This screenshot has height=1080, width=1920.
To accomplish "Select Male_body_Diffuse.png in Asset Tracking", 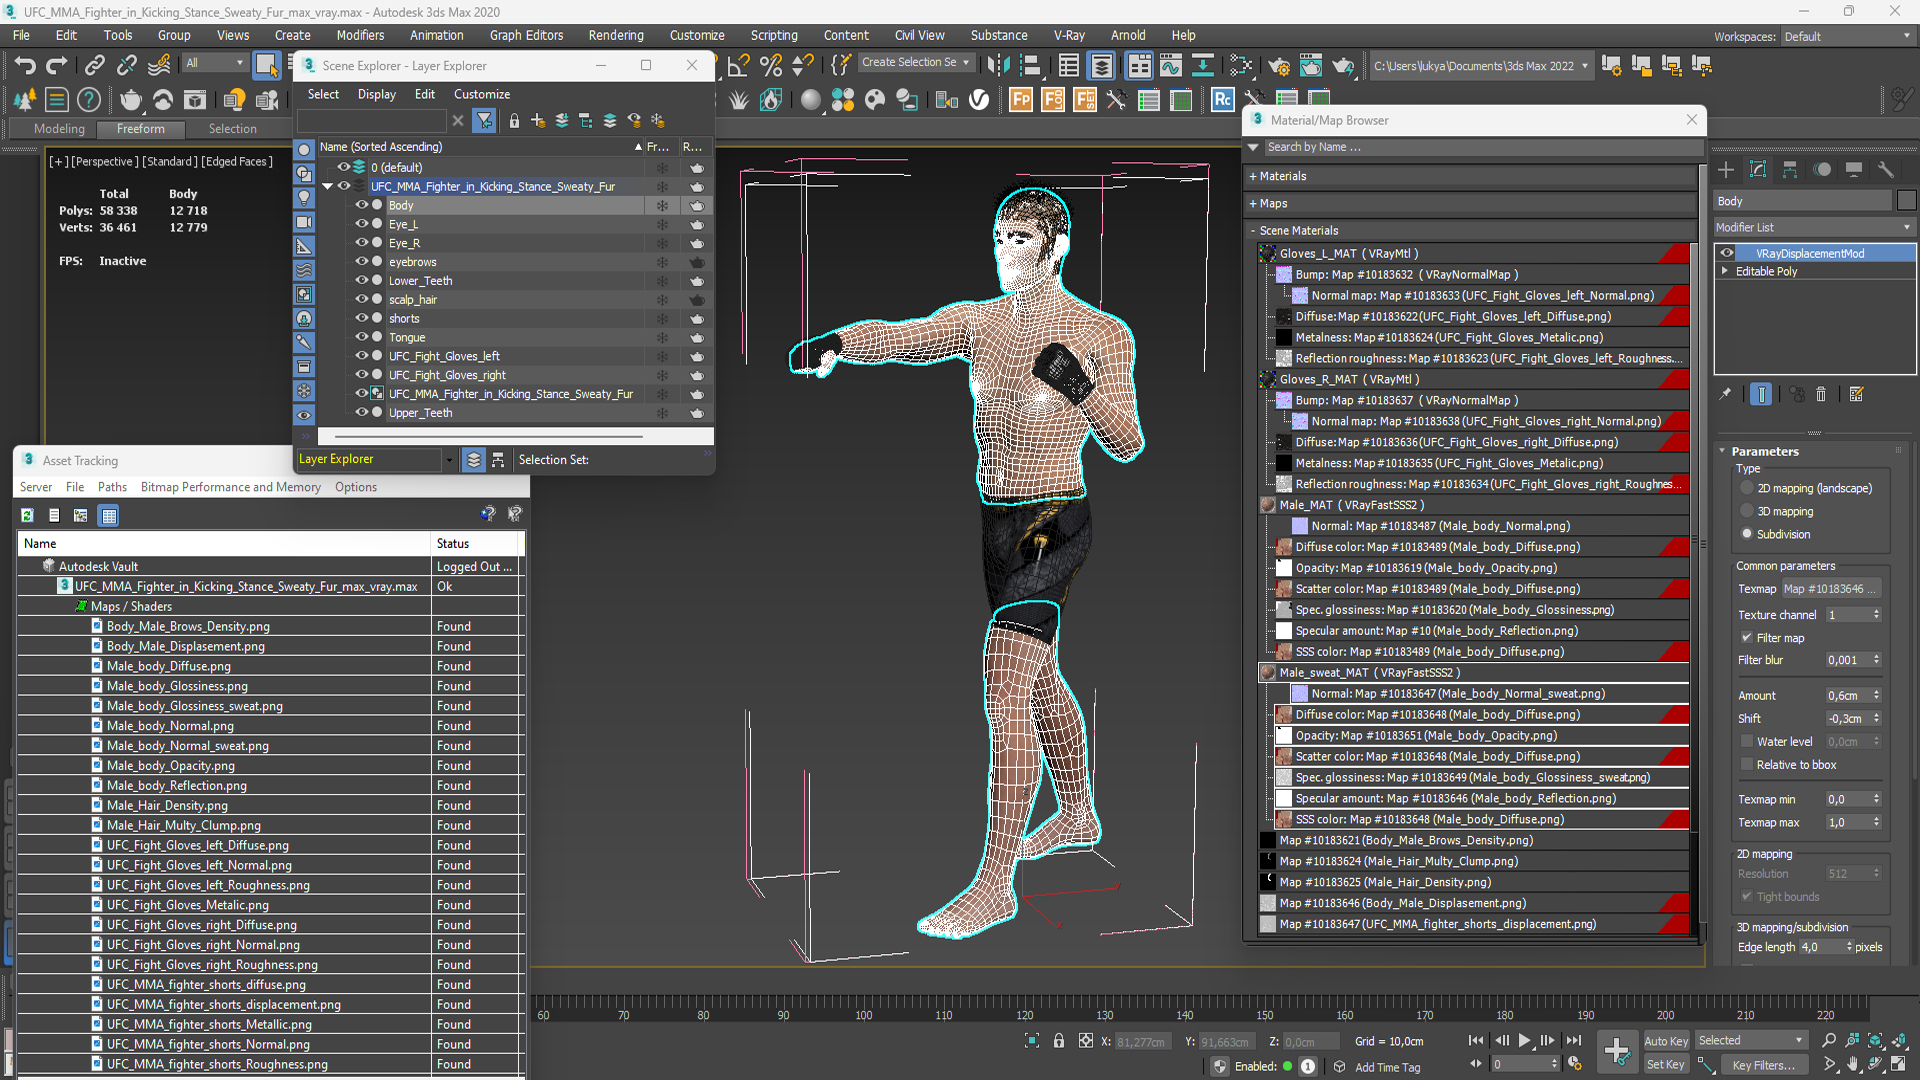I will [169, 666].
